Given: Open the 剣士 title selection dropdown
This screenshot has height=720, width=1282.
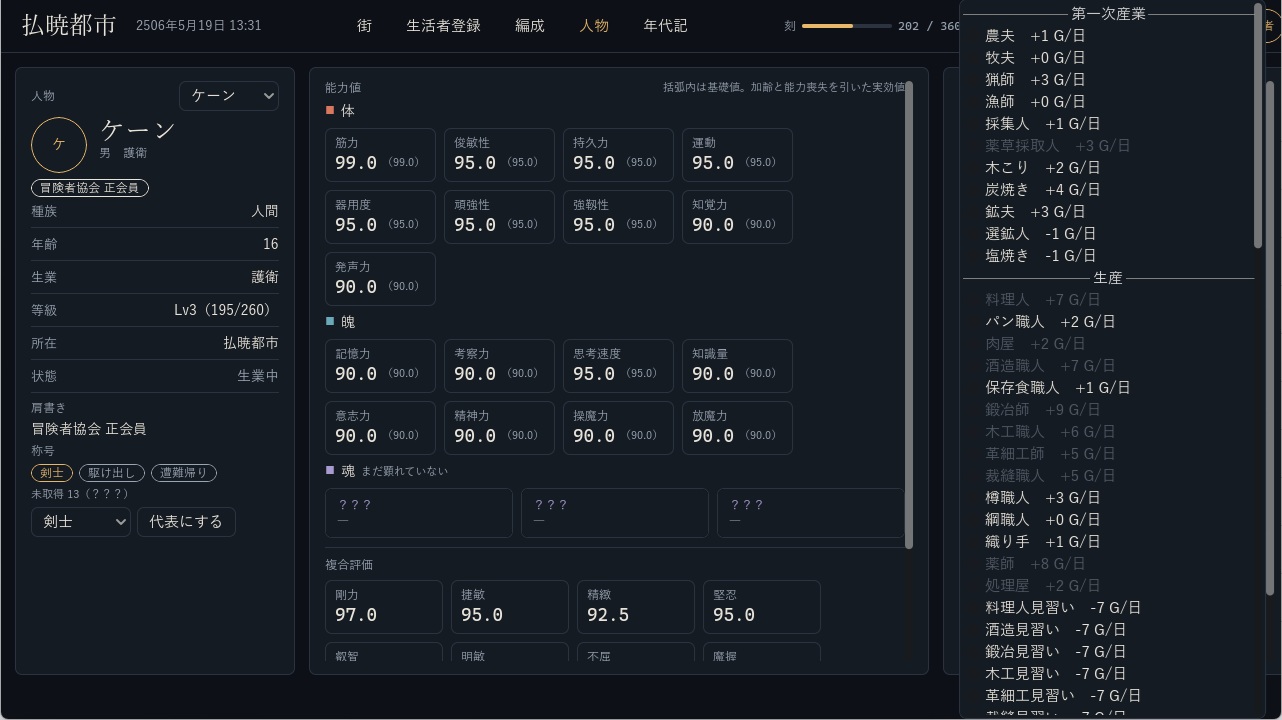Looking at the screenshot, I should click(81, 522).
